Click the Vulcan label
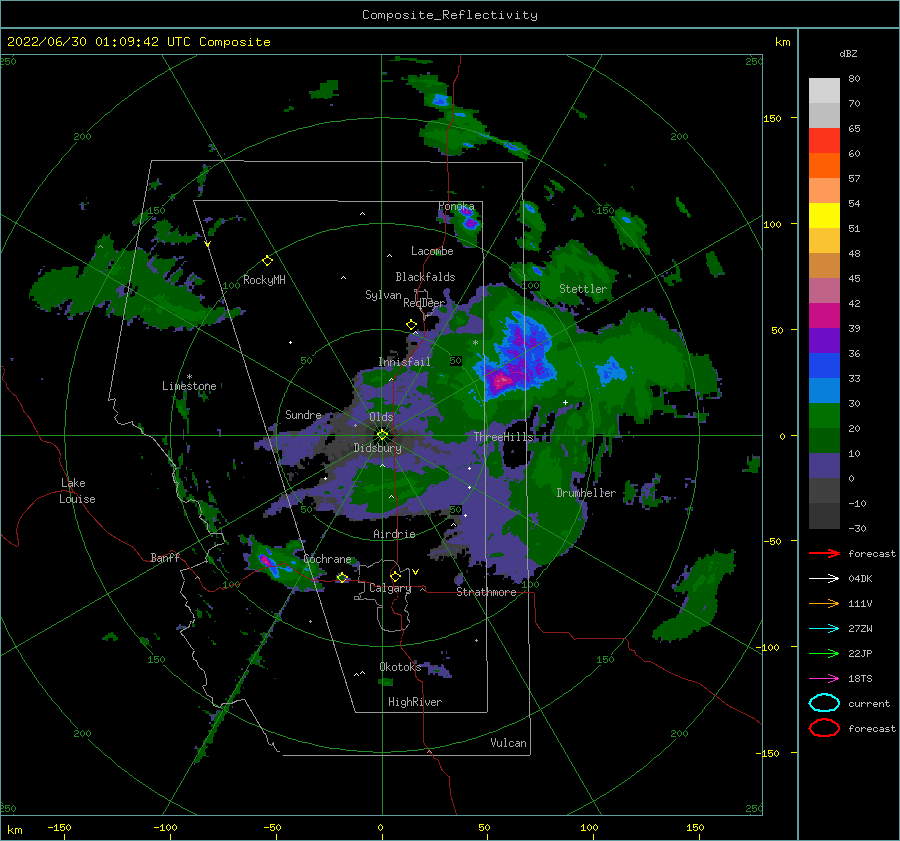 pos(508,743)
